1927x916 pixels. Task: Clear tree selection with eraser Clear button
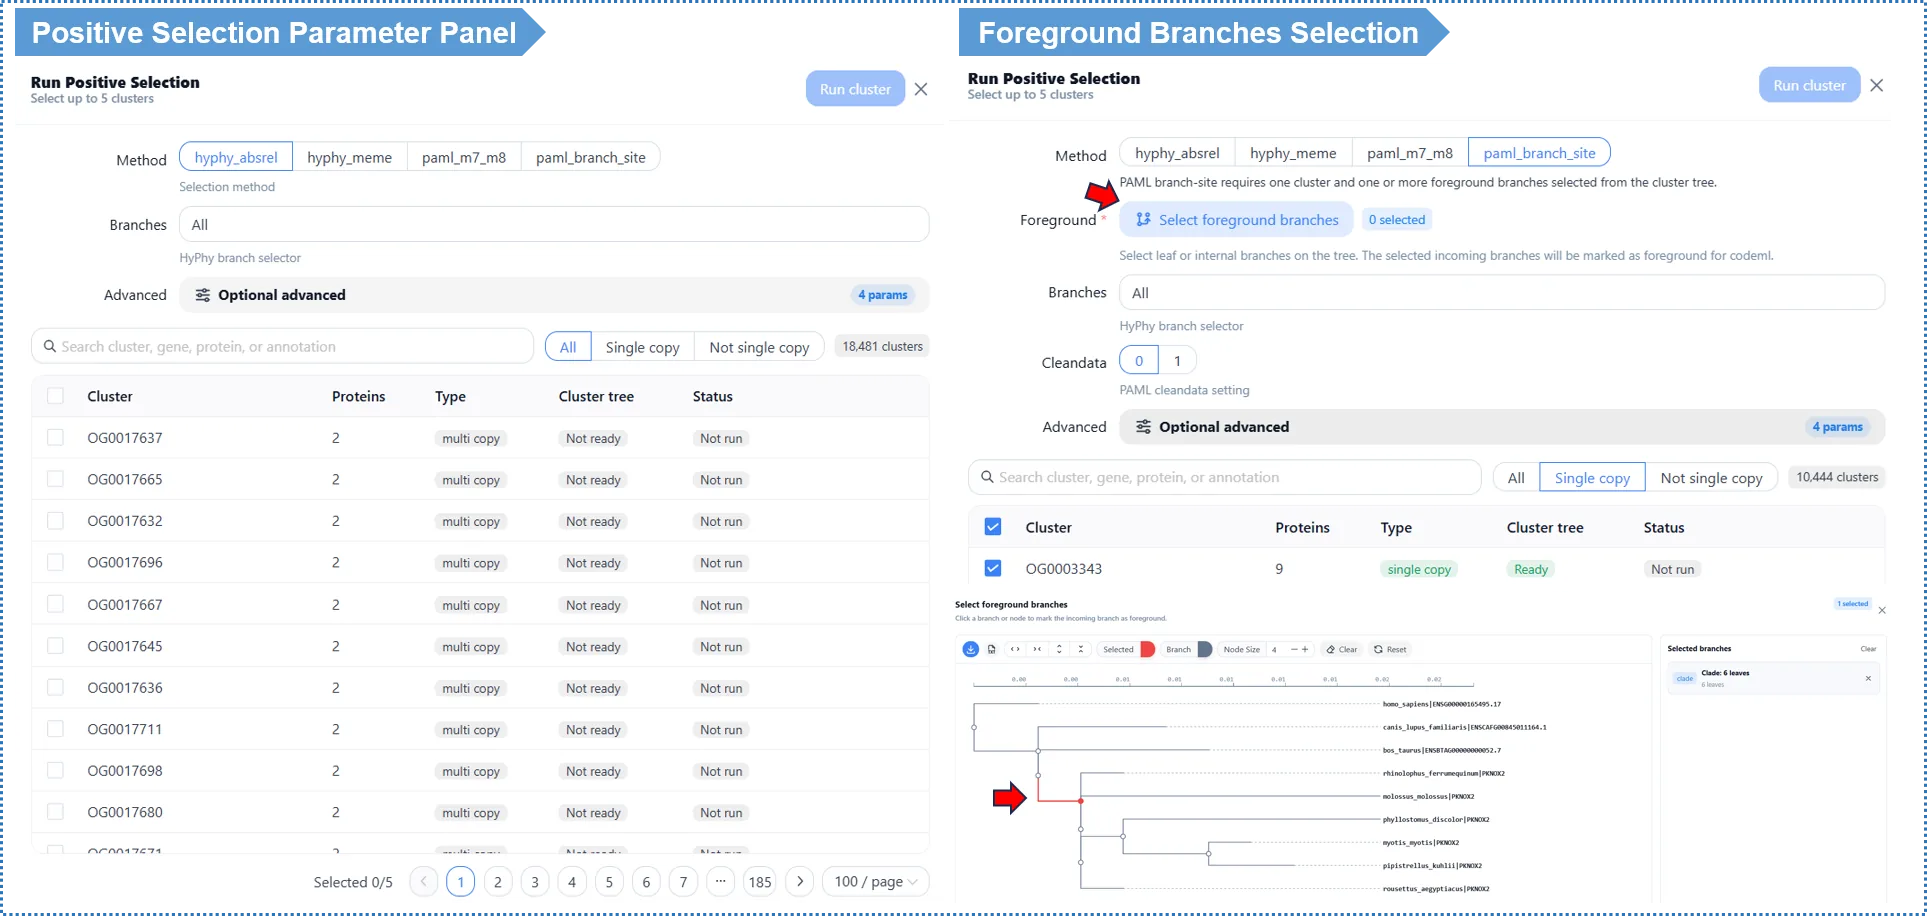(1342, 649)
